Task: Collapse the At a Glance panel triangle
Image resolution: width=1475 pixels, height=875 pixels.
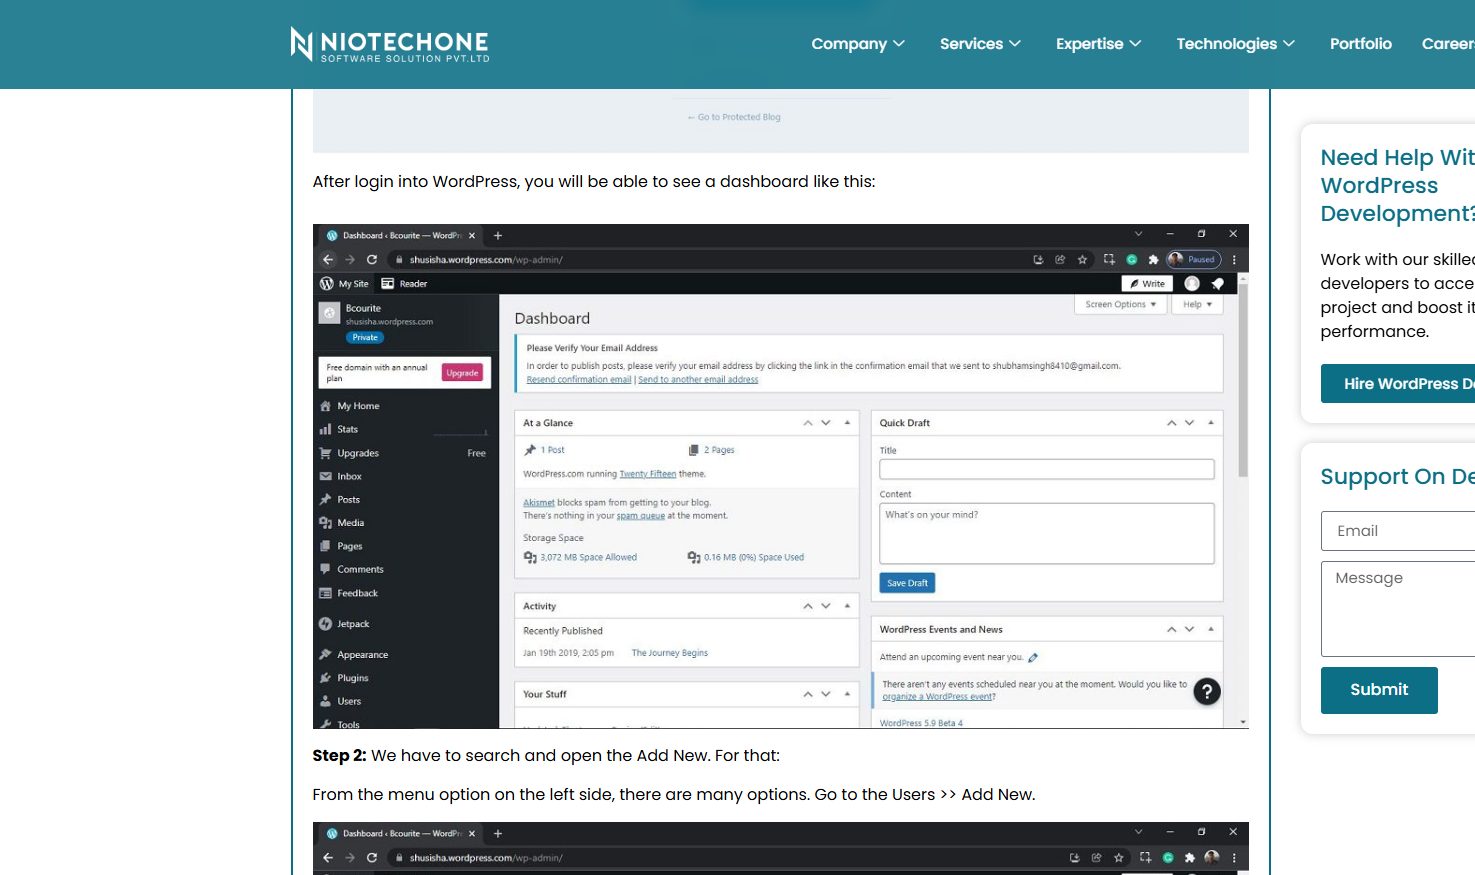Action: coord(847,423)
